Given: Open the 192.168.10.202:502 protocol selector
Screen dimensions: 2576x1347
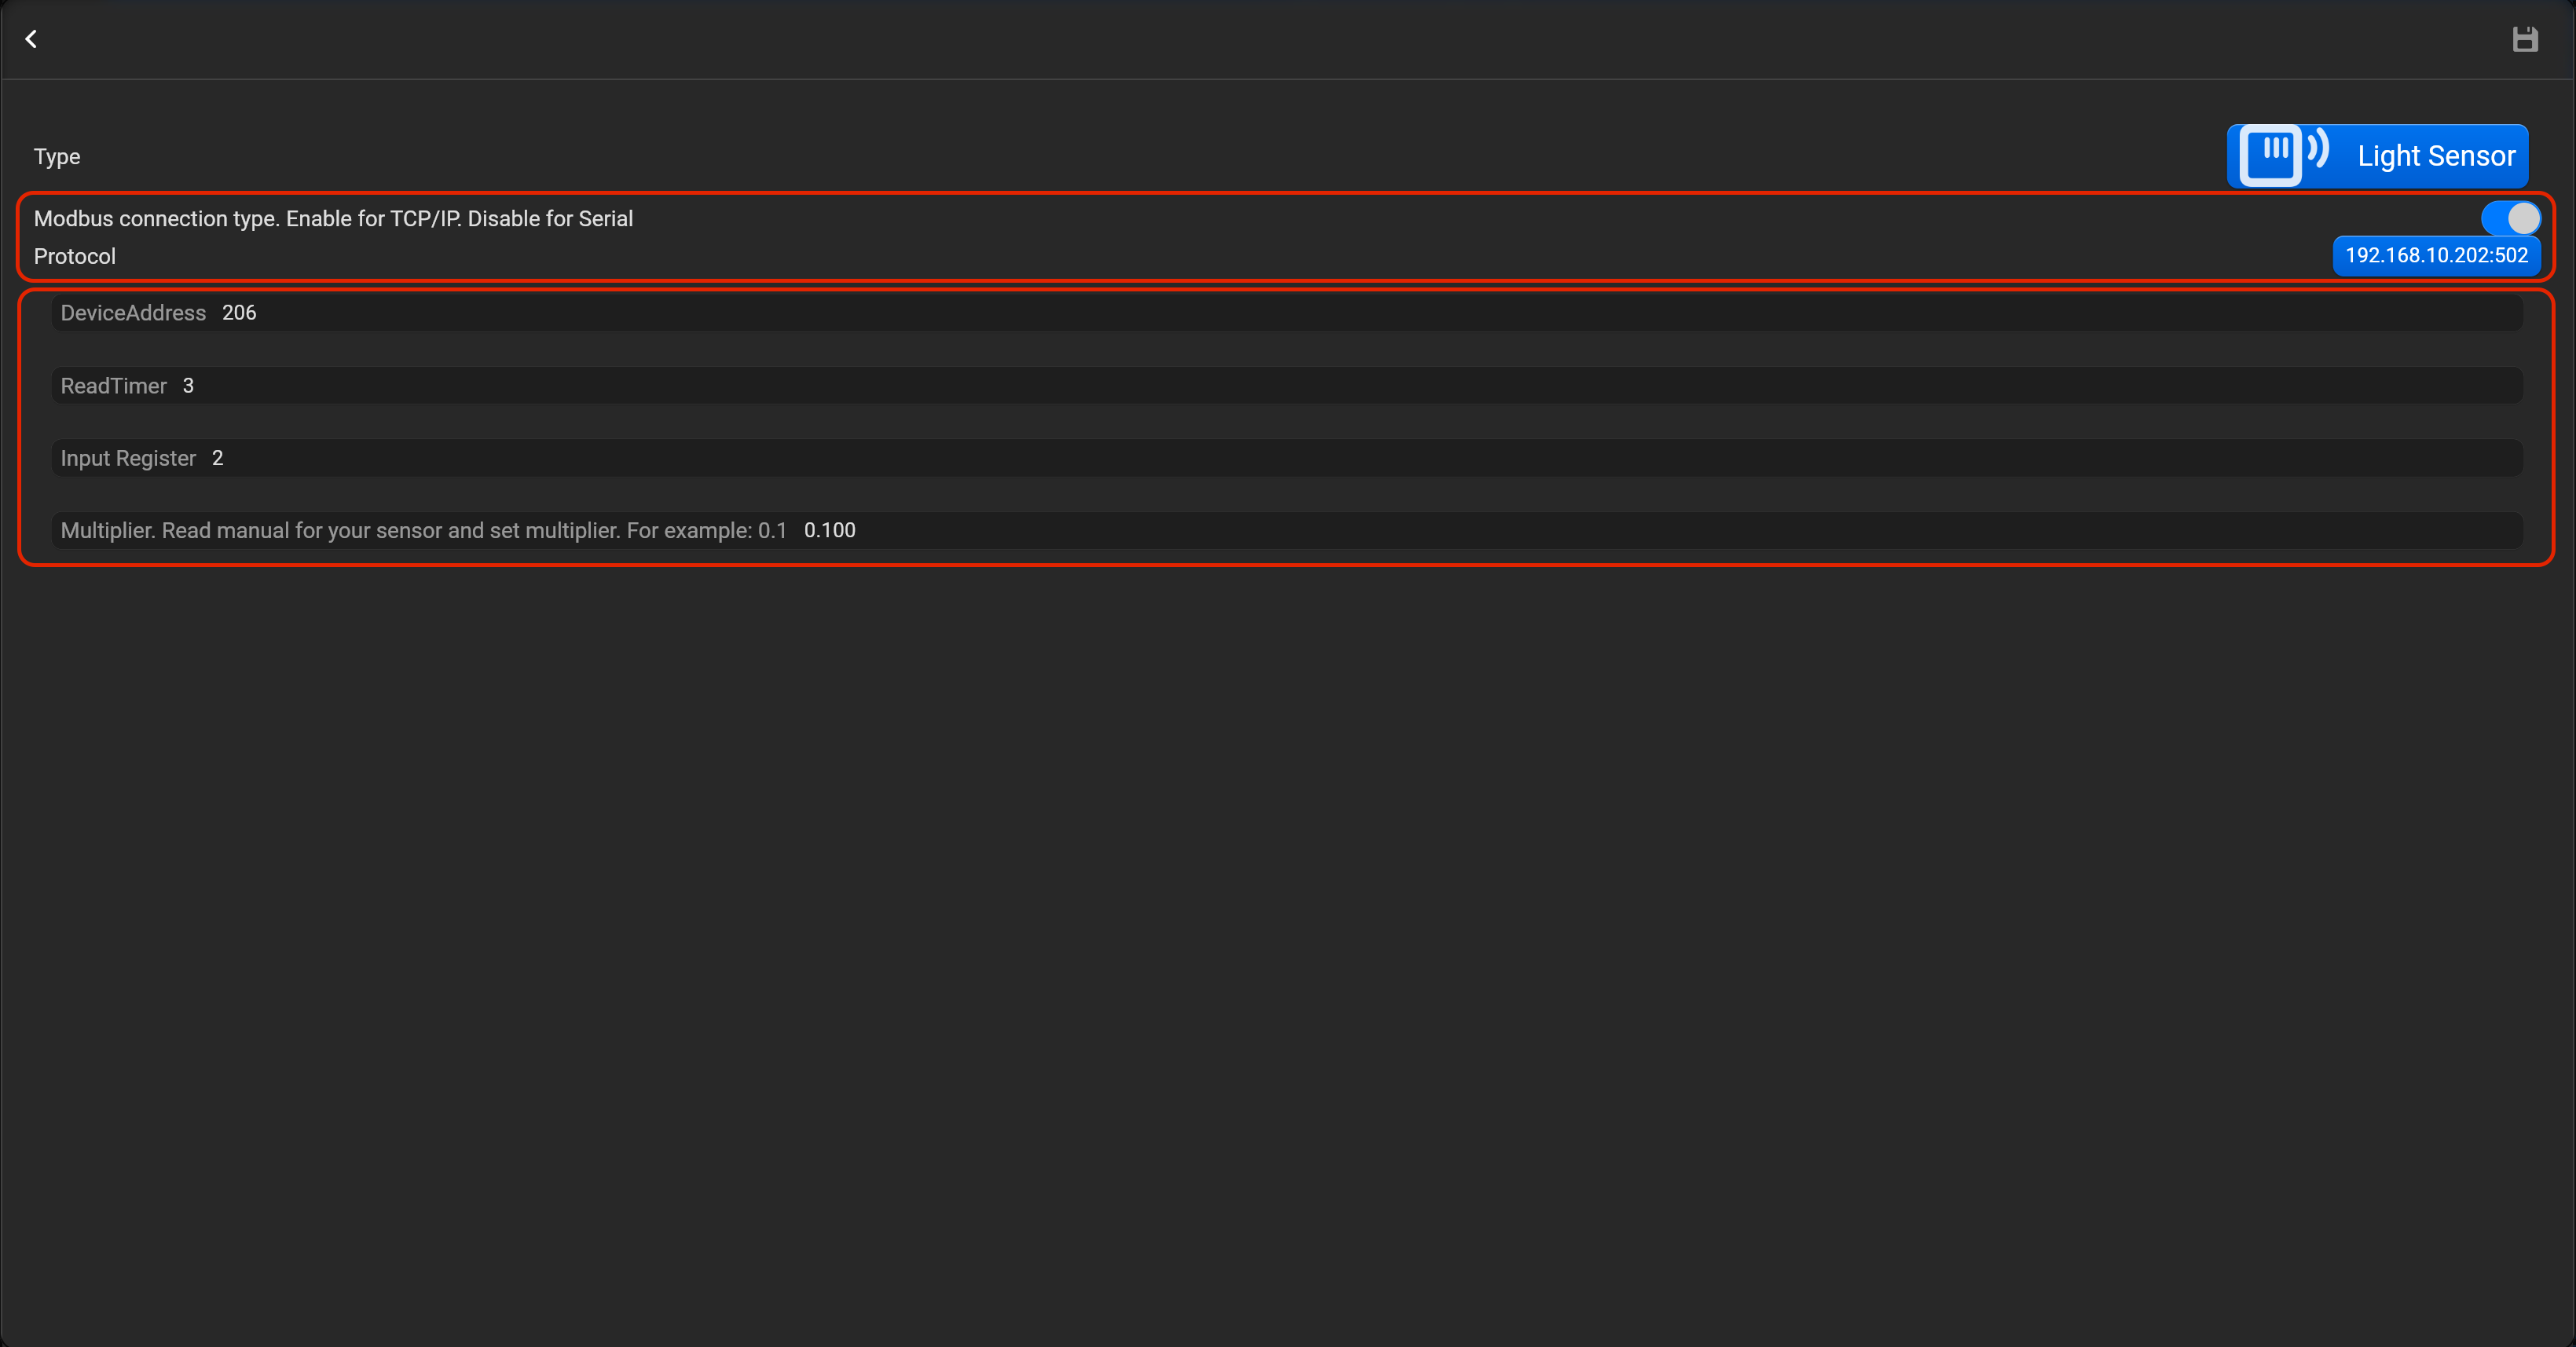Looking at the screenshot, I should [x=2435, y=256].
